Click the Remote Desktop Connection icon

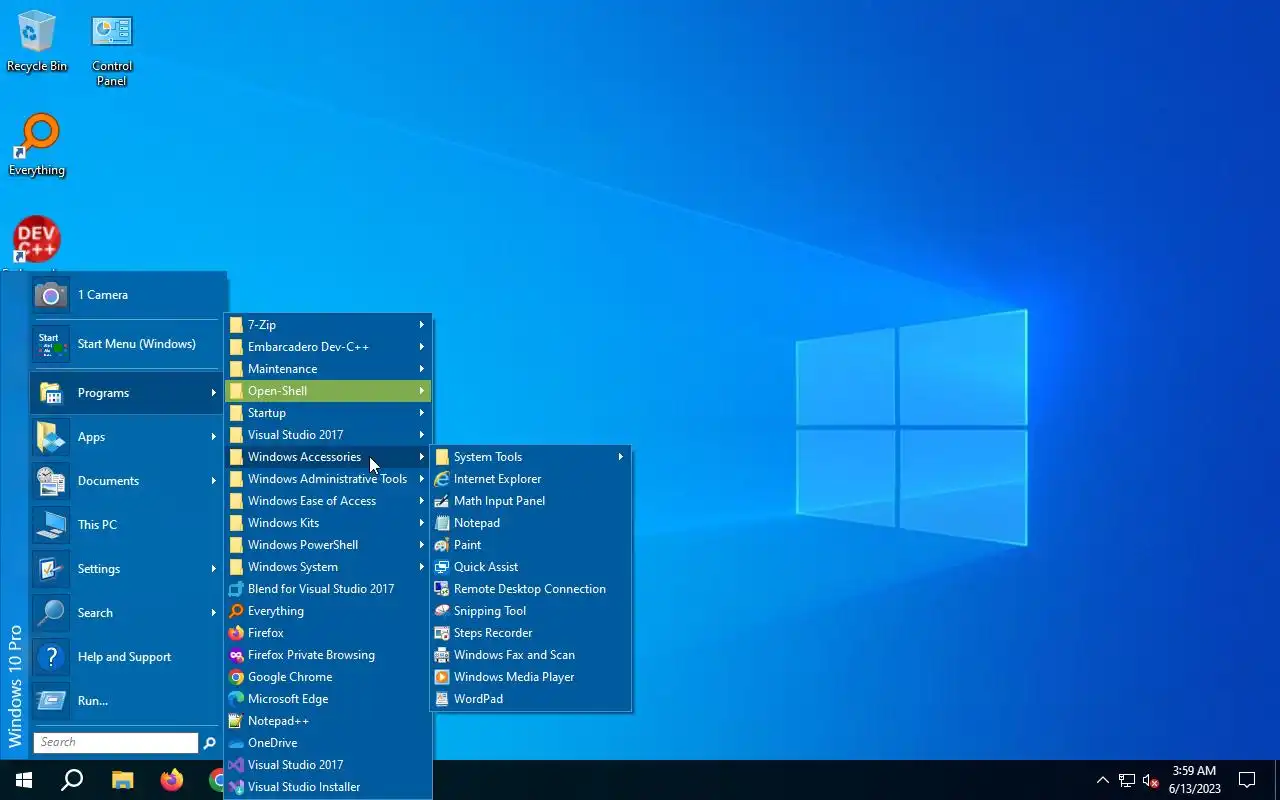[442, 589]
